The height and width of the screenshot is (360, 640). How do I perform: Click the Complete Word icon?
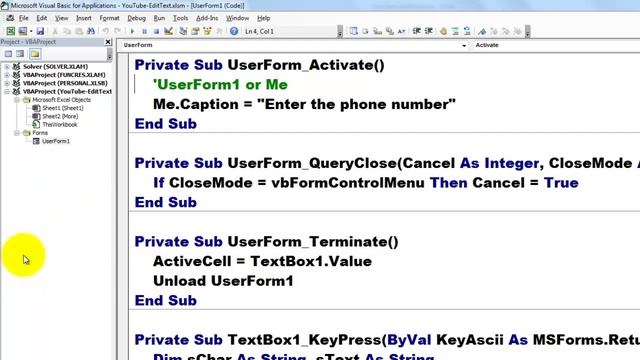(401, 31)
